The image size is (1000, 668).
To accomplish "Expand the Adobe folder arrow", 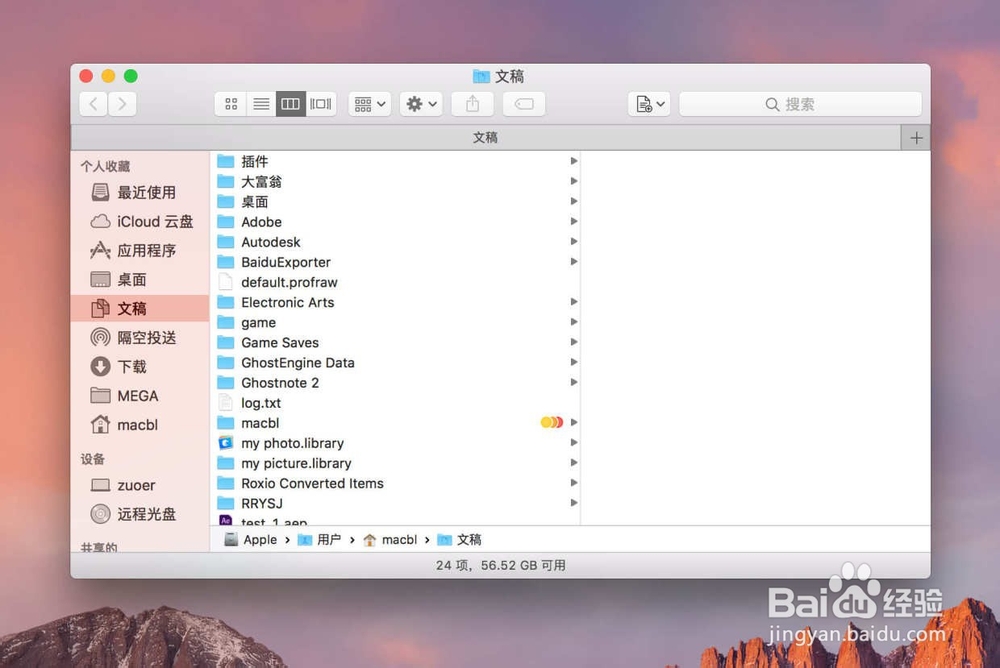I will coord(574,221).
